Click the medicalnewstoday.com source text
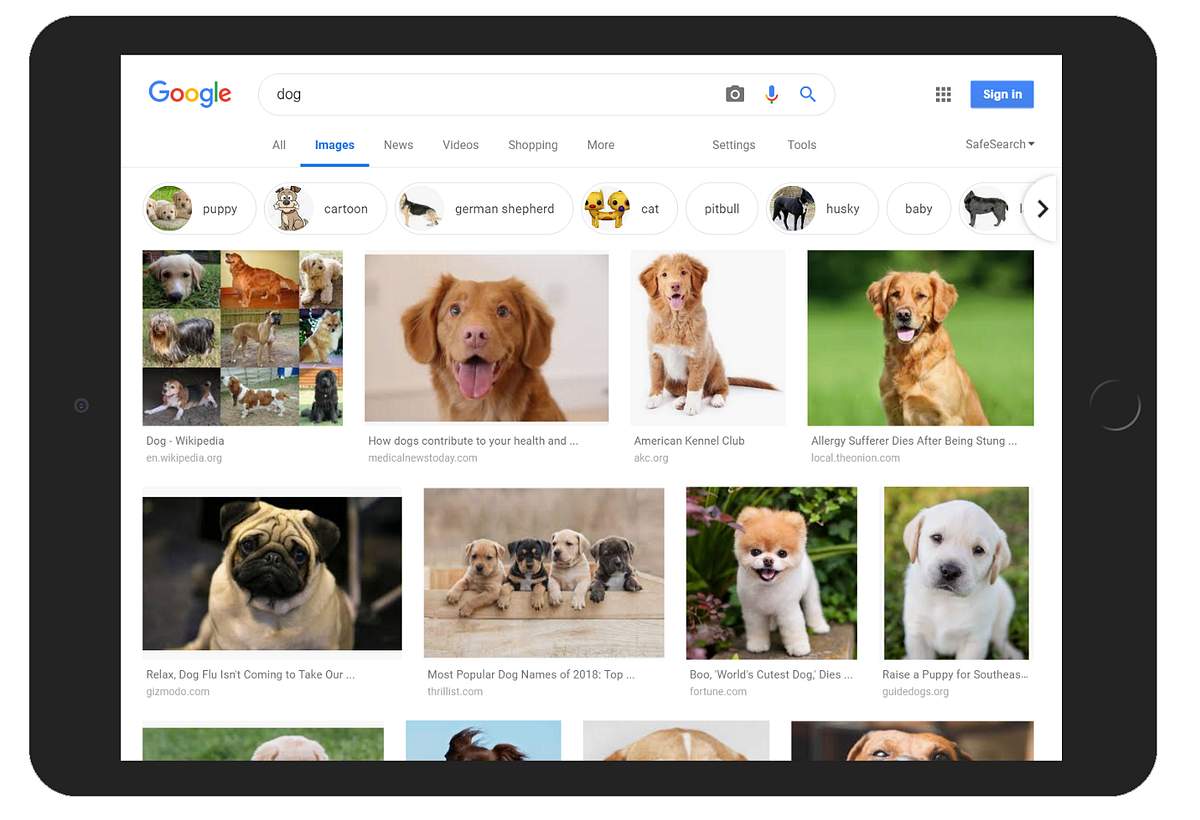The width and height of the screenshot is (1200, 820). pos(423,458)
